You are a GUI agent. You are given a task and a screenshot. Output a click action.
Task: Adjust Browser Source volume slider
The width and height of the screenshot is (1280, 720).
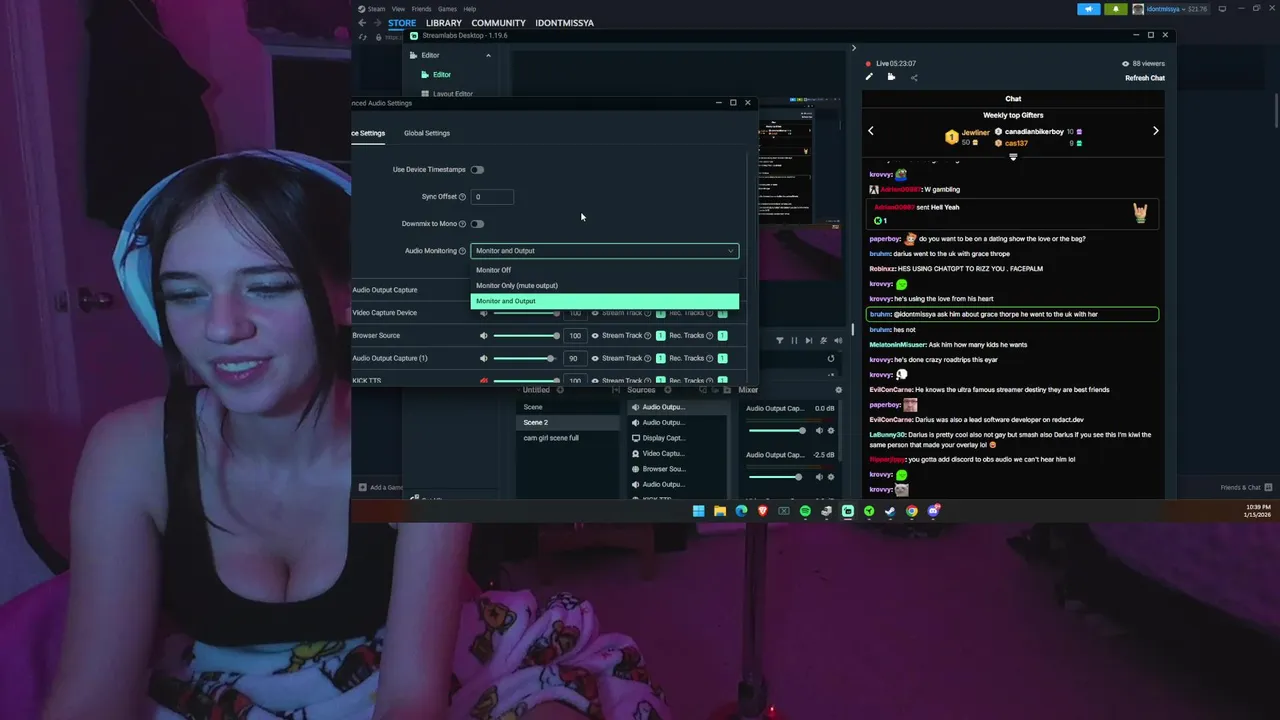[527, 335]
